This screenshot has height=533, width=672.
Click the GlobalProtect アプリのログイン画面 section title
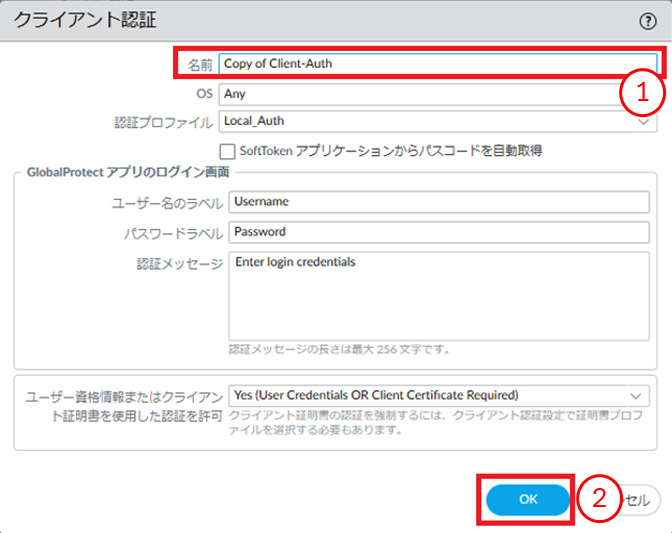tap(128, 172)
